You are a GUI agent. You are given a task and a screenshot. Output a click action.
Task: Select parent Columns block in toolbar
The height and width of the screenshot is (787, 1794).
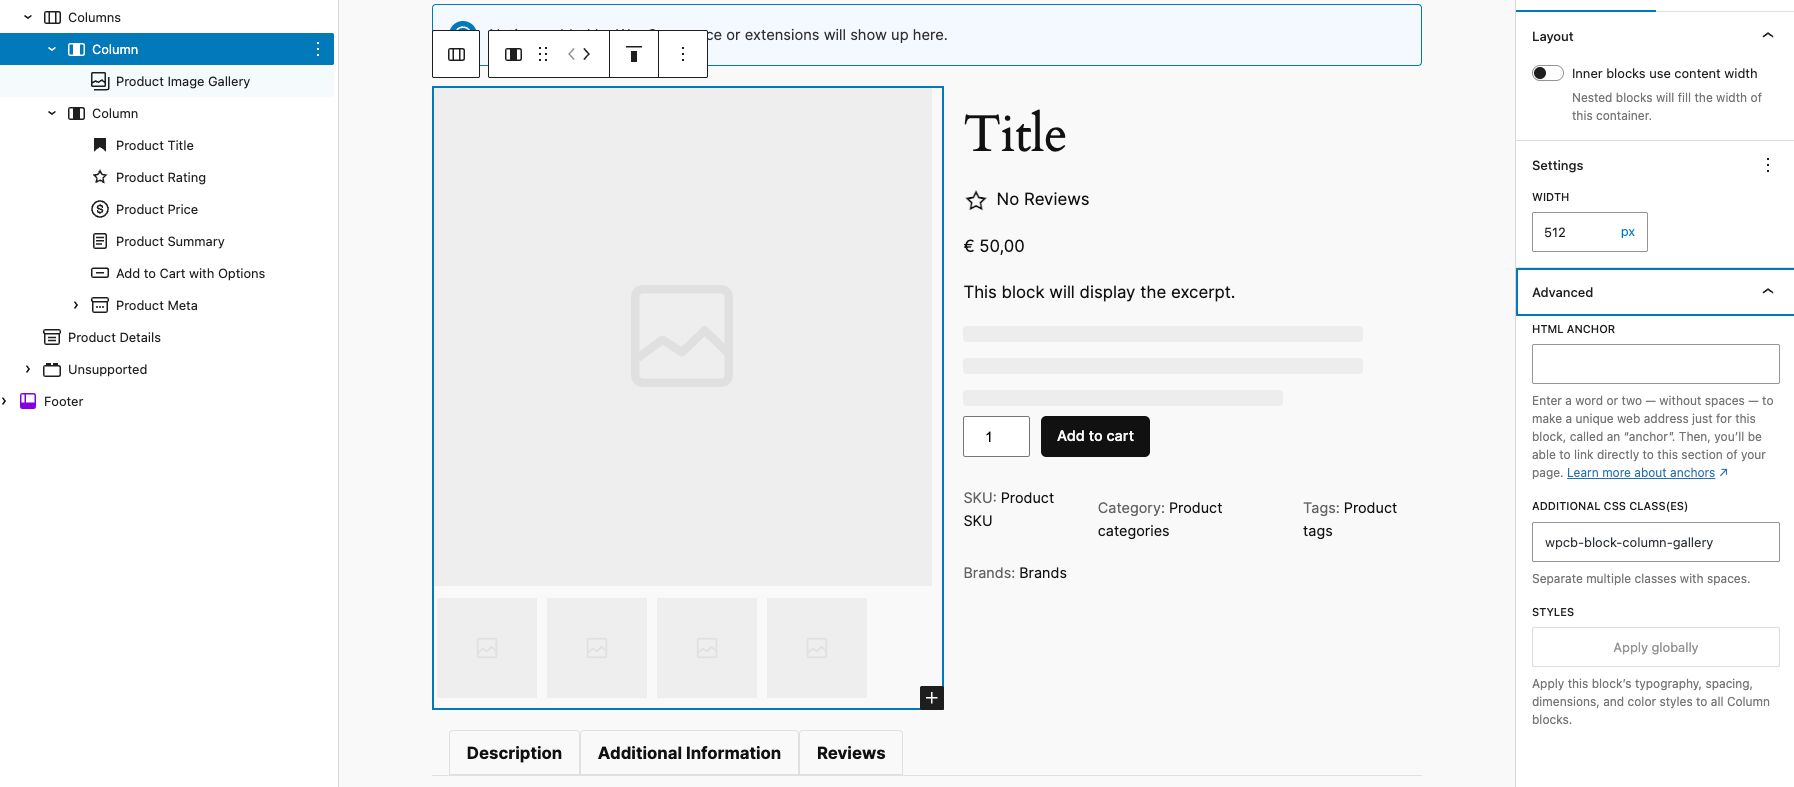click(456, 55)
